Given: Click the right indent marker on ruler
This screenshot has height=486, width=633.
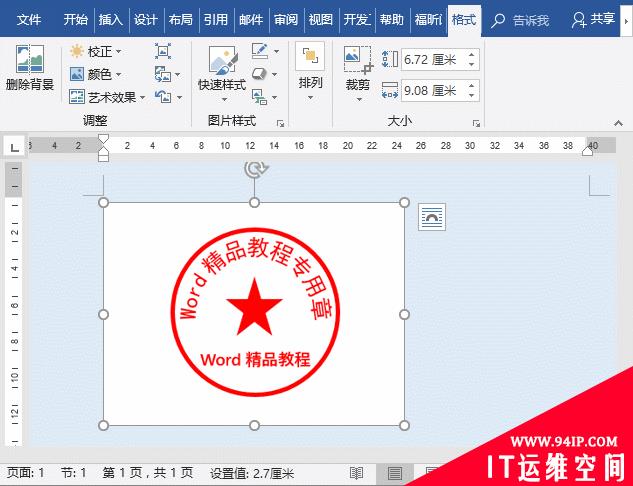Looking at the screenshot, I should tap(587, 151).
